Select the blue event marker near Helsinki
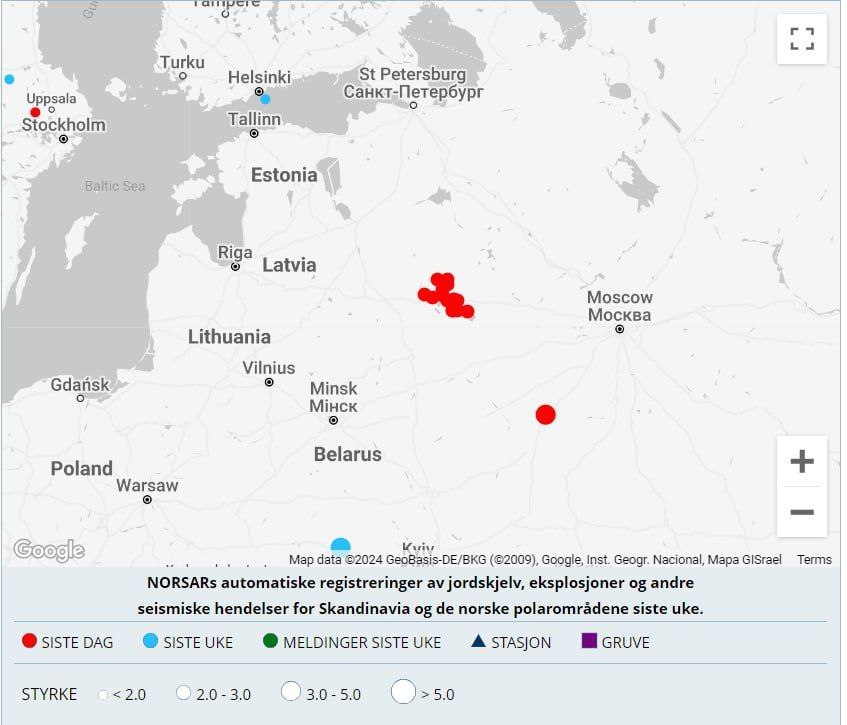 pyautogui.click(x=265, y=99)
